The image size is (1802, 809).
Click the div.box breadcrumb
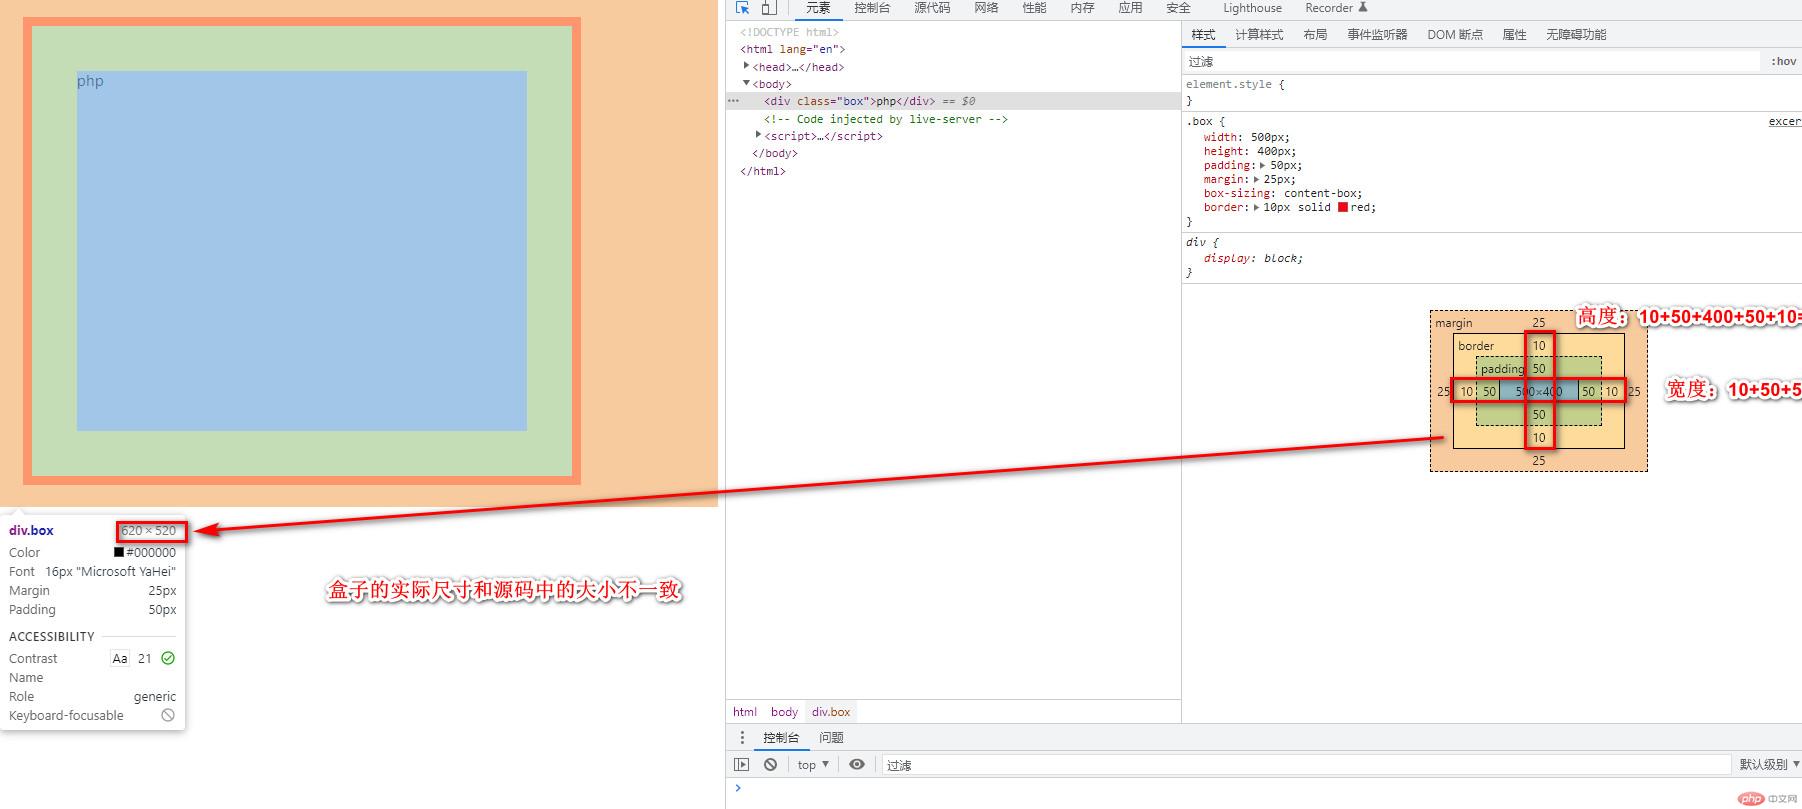pos(831,712)
